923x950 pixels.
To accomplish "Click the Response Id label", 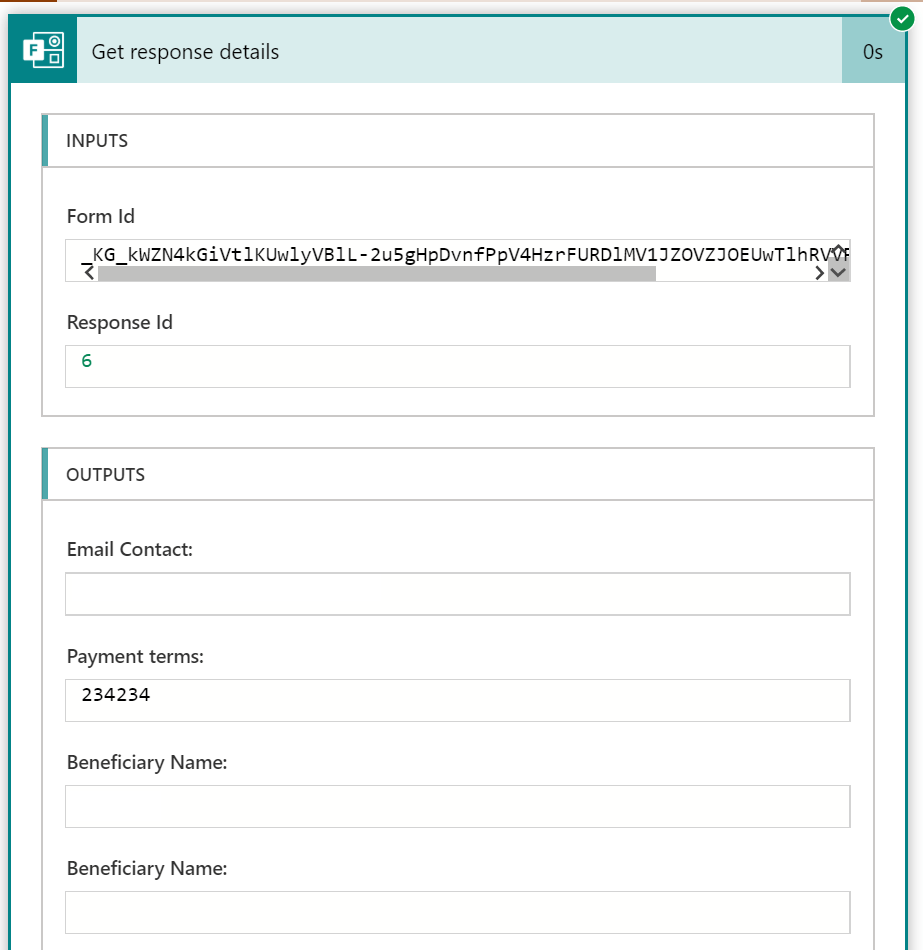I will tap(119, 322).
